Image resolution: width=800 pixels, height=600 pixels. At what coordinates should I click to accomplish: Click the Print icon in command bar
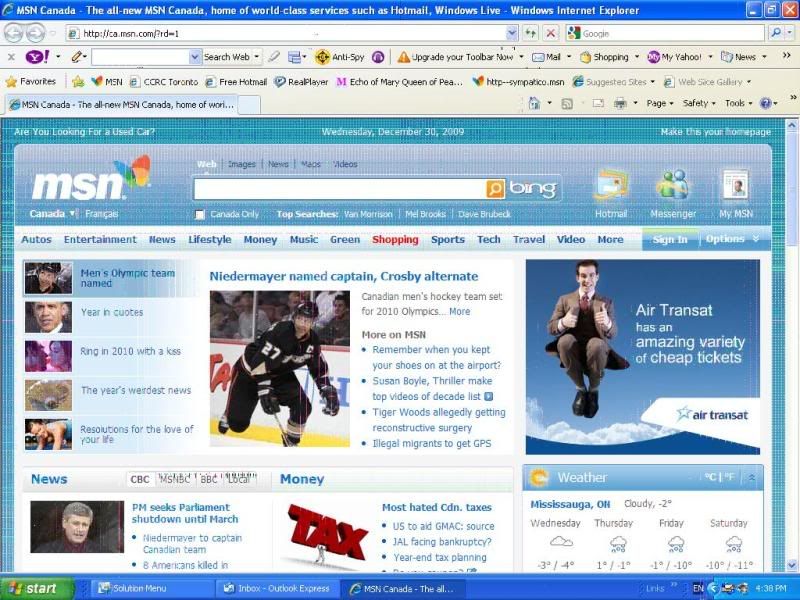620,104
